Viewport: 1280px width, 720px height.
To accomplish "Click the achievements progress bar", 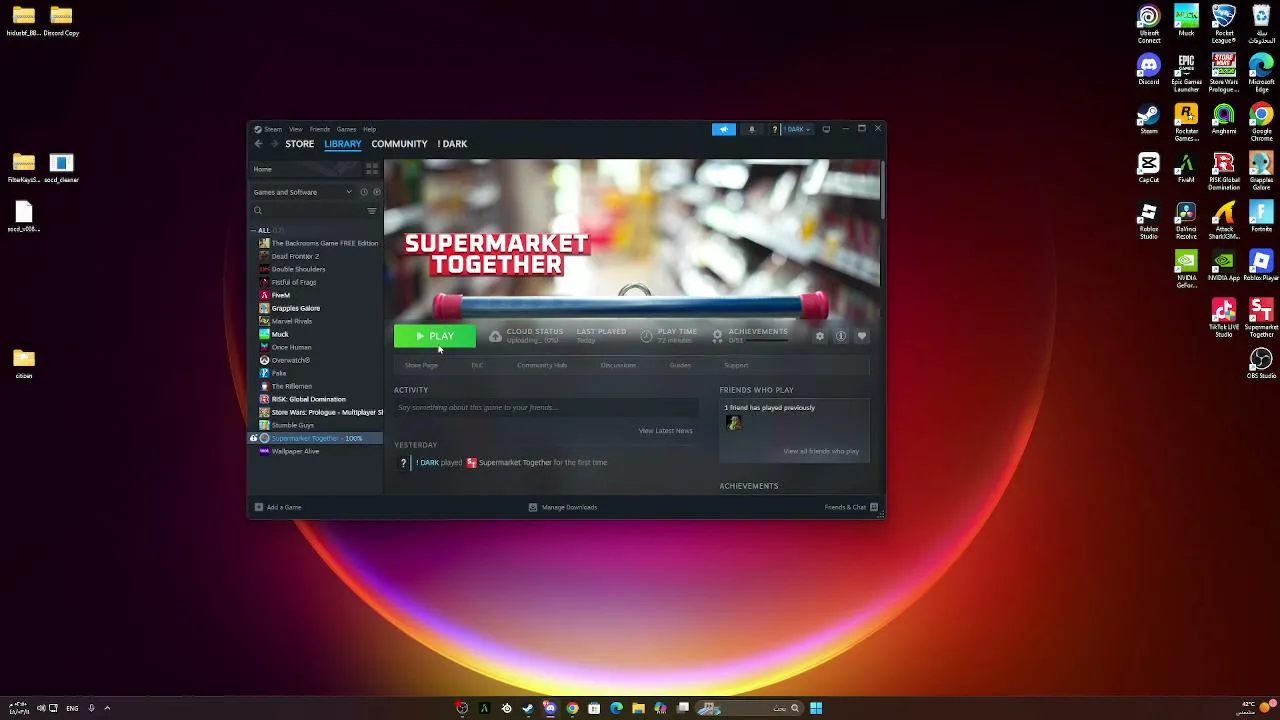I will (x=768, y=341).
